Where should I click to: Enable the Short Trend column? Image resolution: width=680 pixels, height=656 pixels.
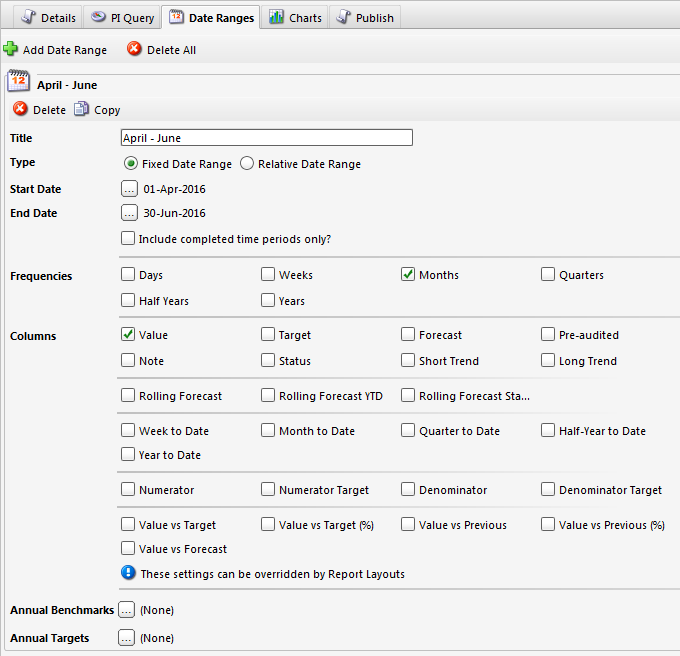[x=408, y=360]
